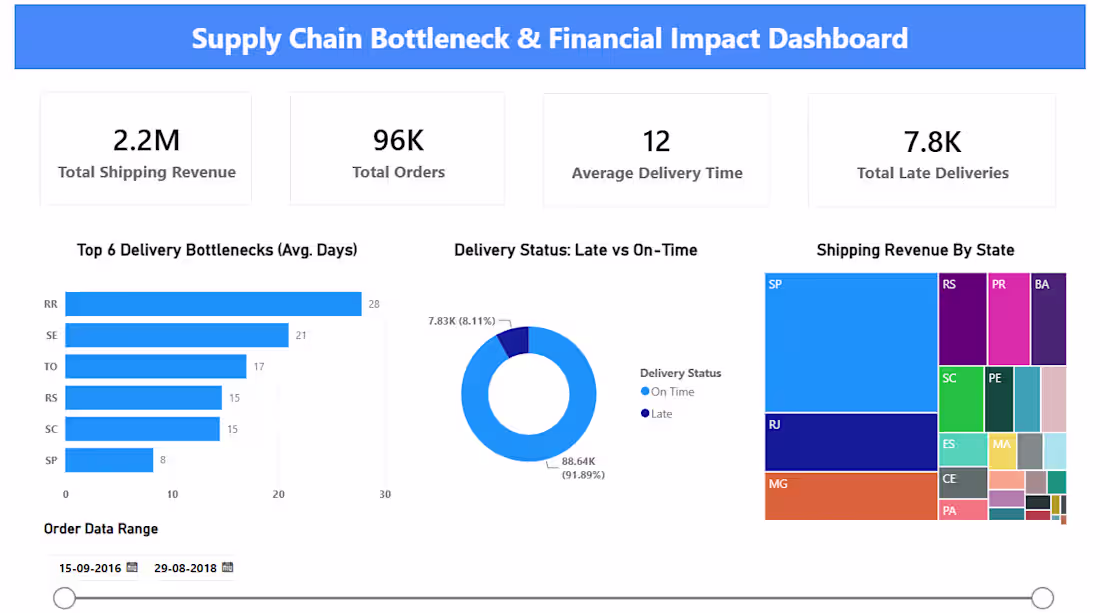Click the On Time legend marker

(x=645, y=391)
